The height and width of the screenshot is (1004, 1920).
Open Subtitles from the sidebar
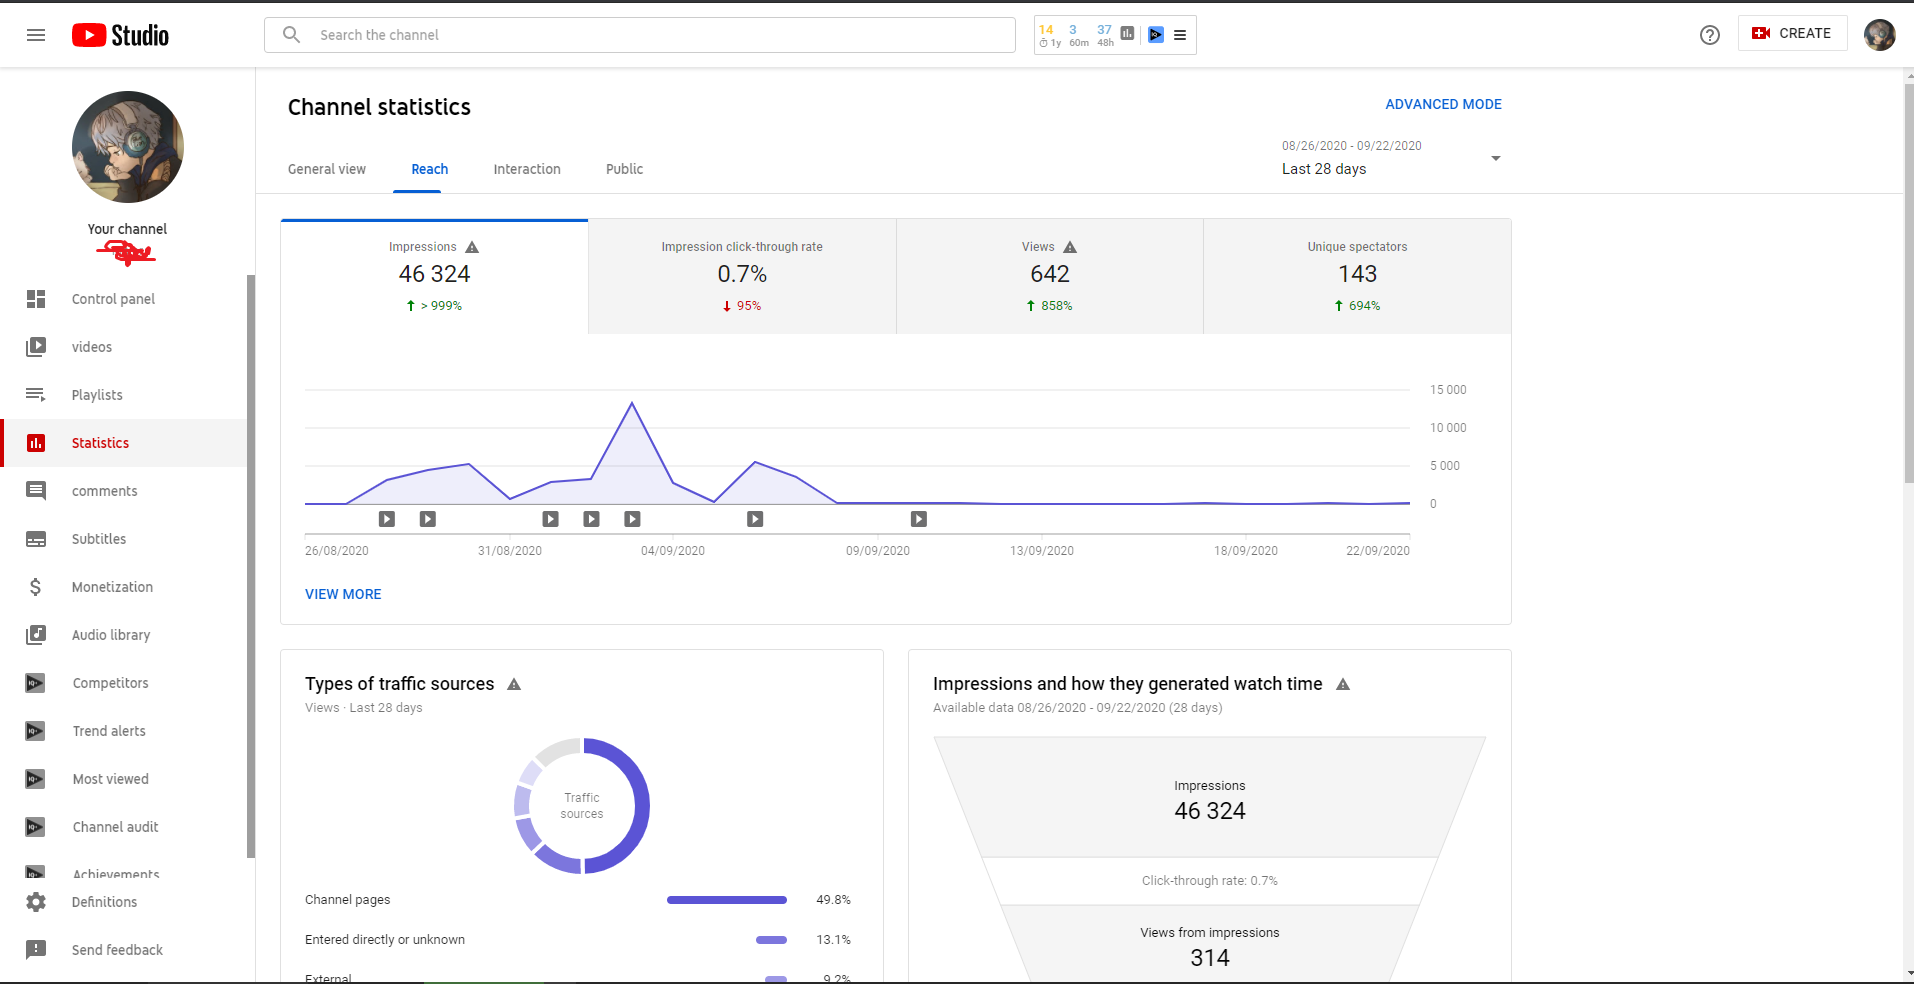(123, 539)
